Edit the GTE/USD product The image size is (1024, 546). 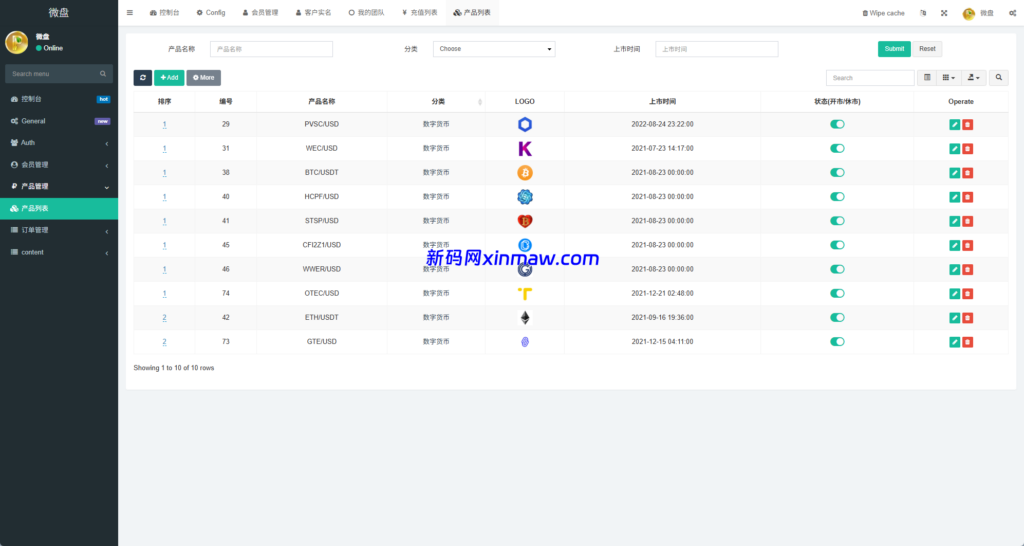point(954,342)
